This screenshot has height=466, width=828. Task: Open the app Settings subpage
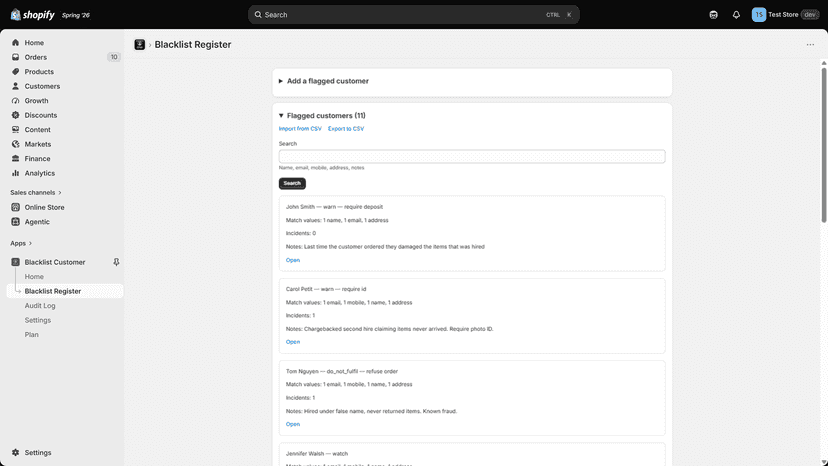point(37,320)
